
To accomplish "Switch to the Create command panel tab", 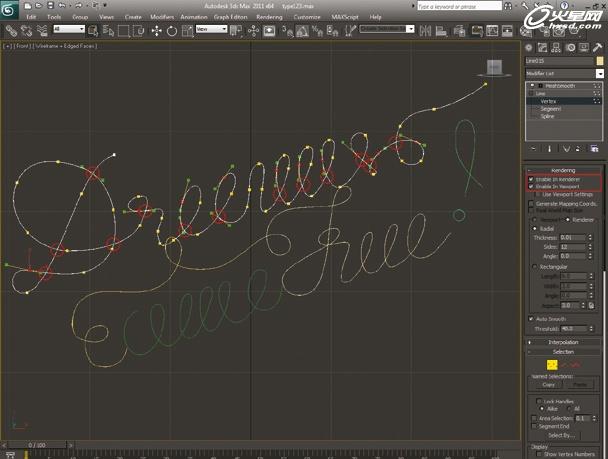I will pos(529,48).
